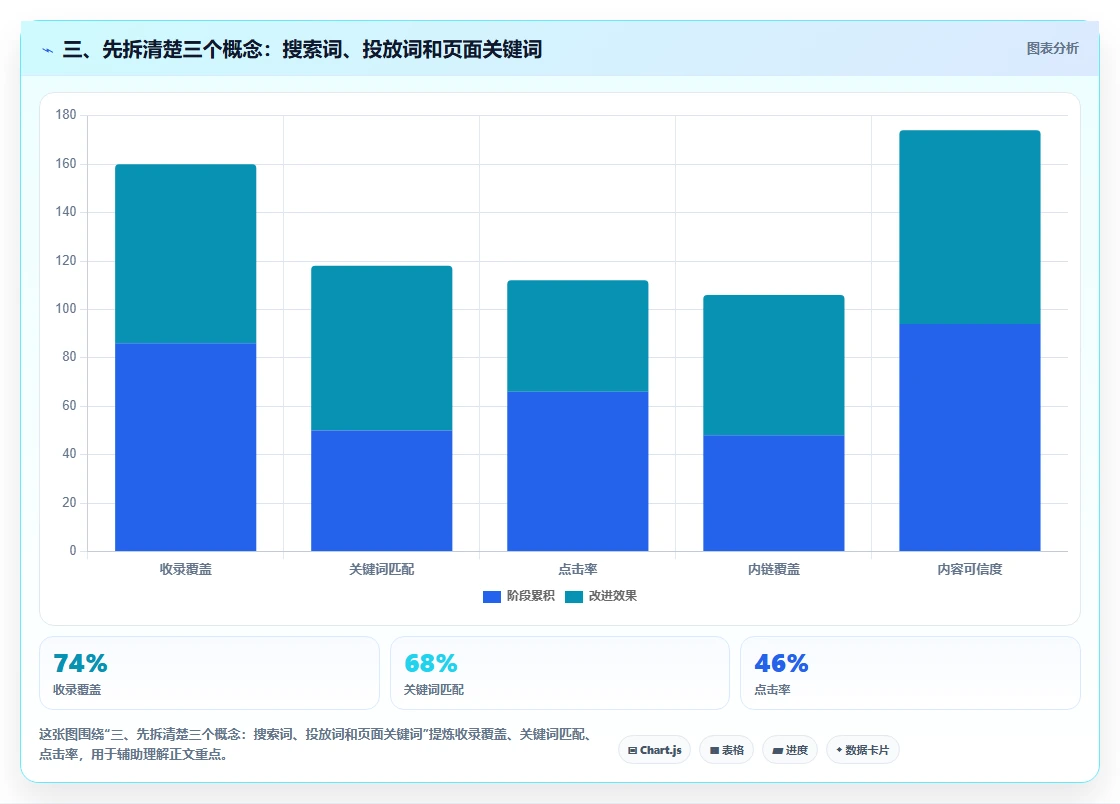
Task: Click the 46% 点击率 stat card
Action: [910, 673]
